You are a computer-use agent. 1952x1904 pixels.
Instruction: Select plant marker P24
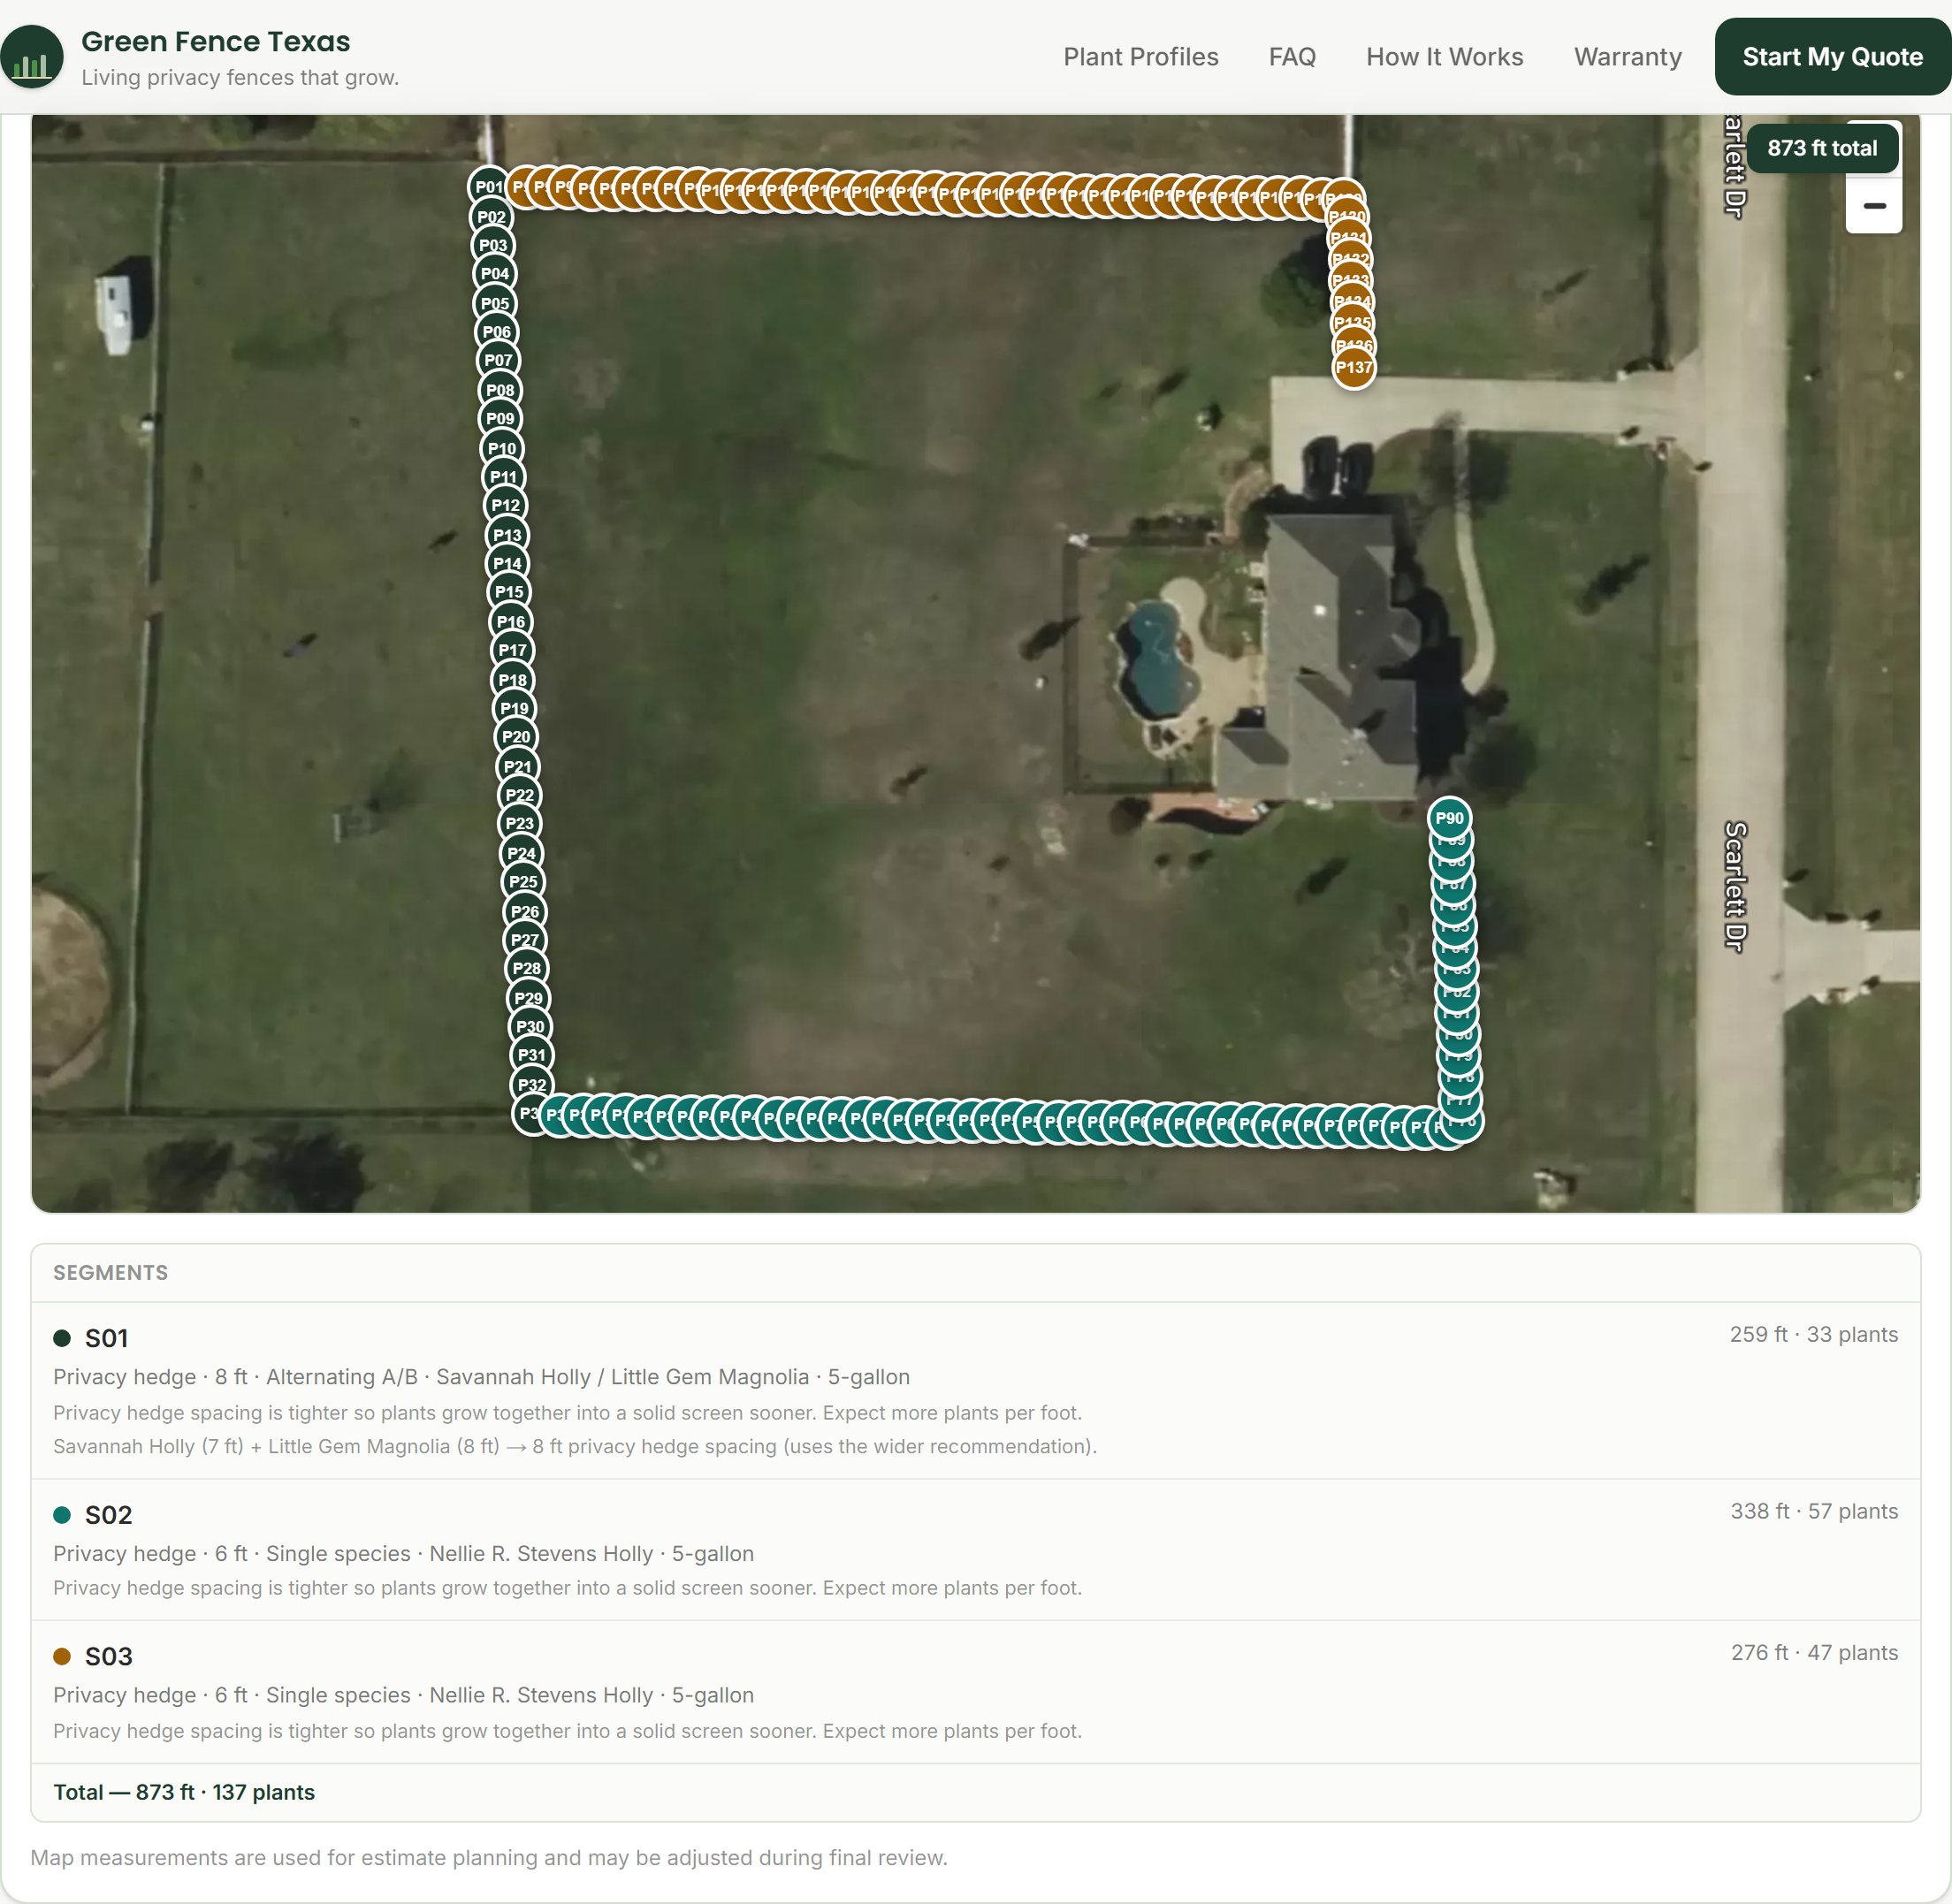click(521, 854)
